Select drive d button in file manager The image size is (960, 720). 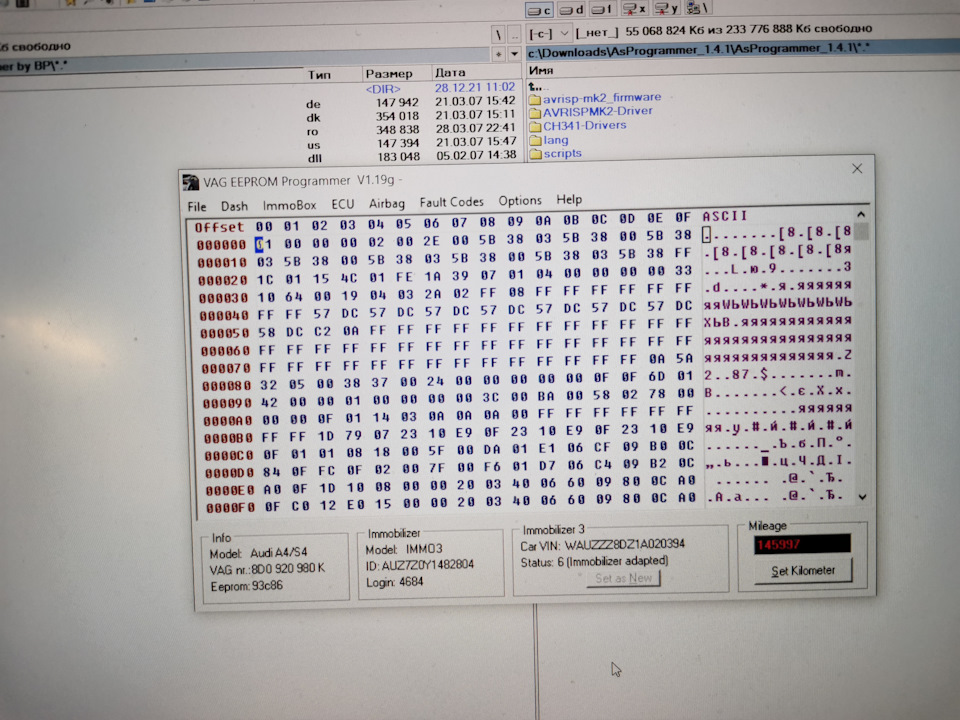[571, 10]
